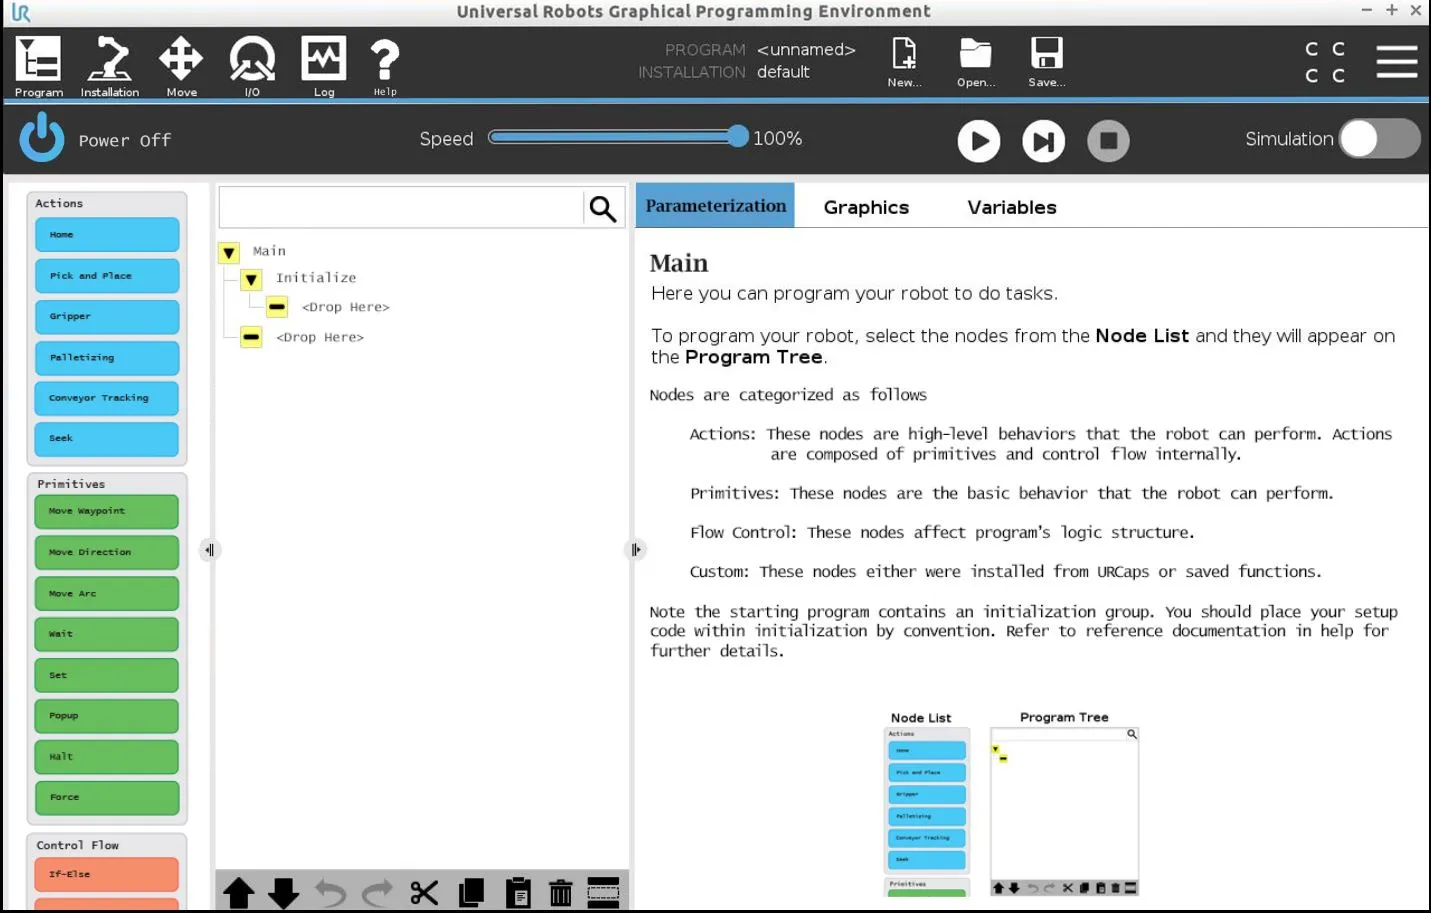Open the Installation section
The width and height of the screenshot is (1431, 913).
109,67
